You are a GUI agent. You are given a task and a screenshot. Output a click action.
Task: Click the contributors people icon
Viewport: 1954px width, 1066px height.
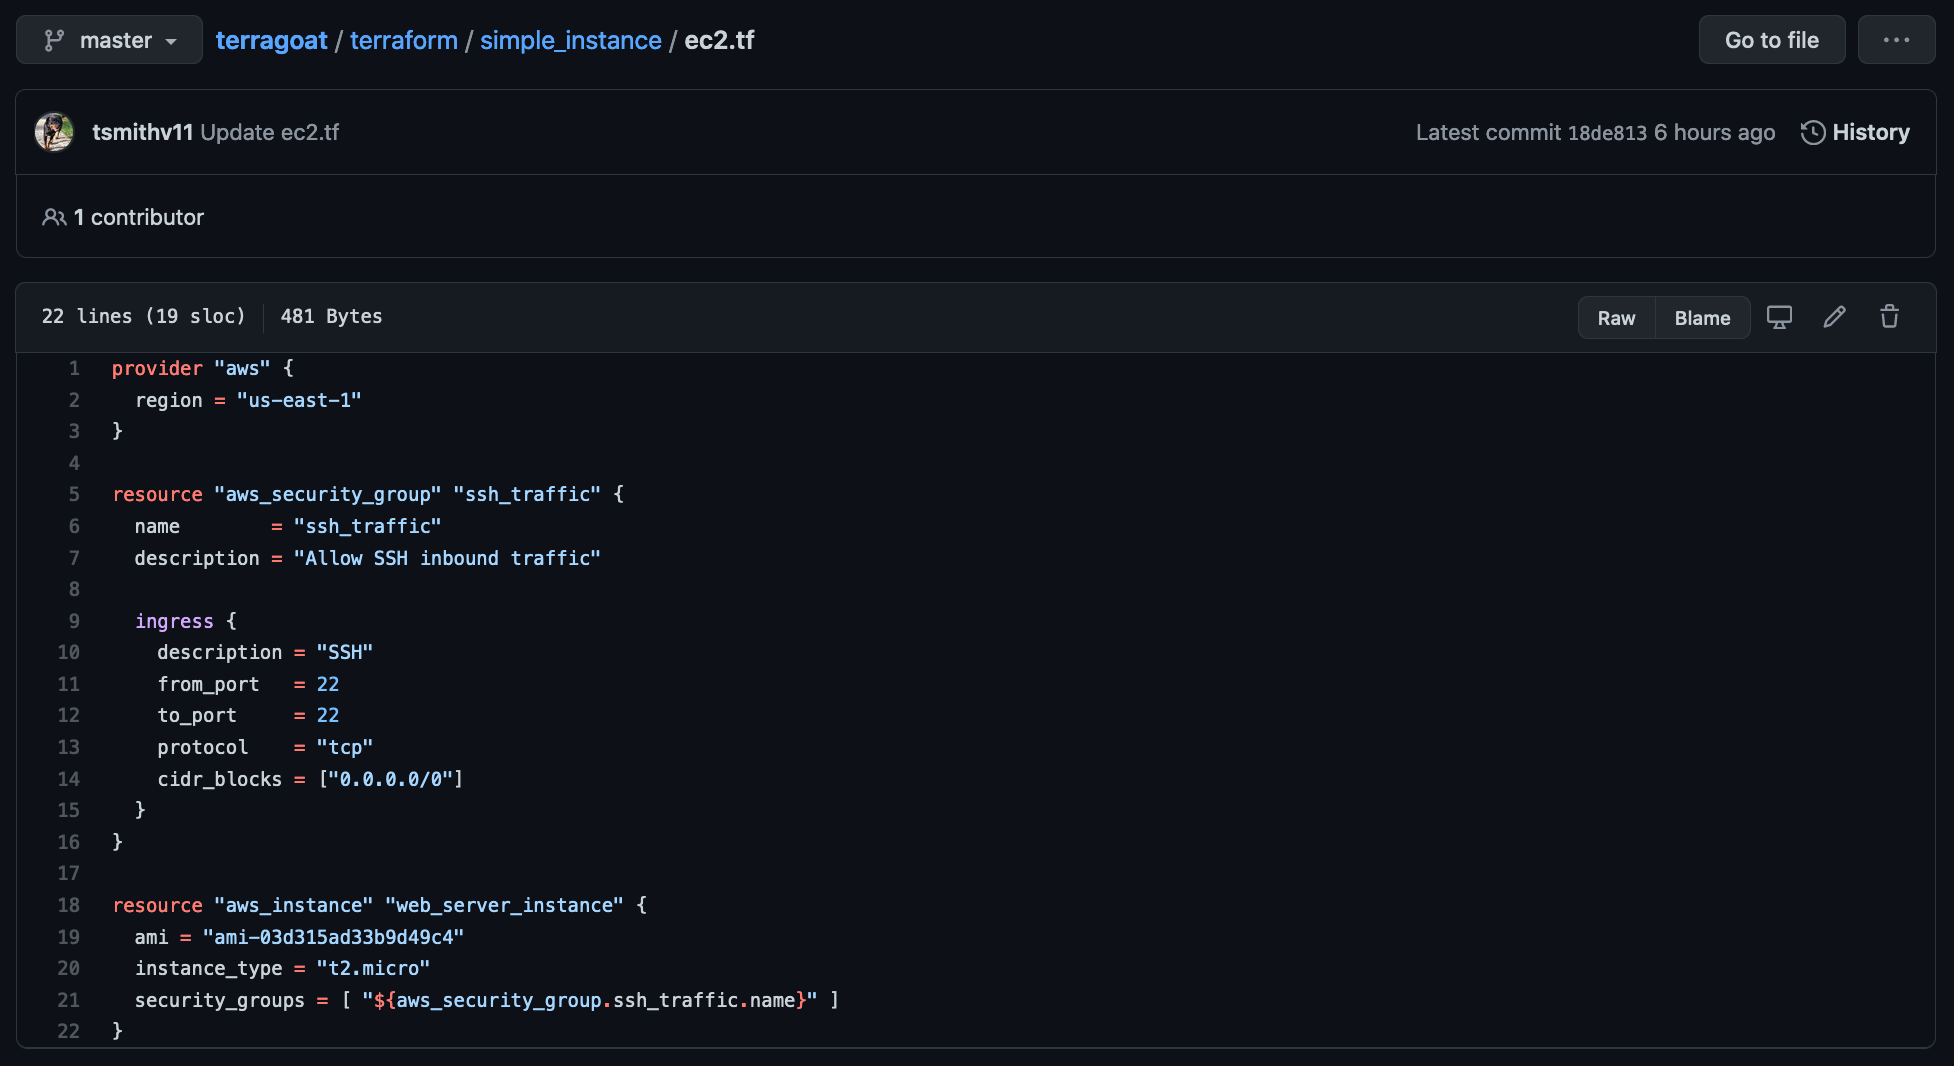54,217
